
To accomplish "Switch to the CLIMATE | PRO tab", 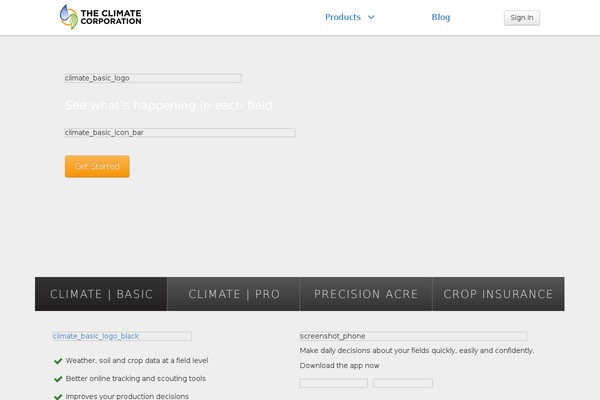I will point(233,294).
